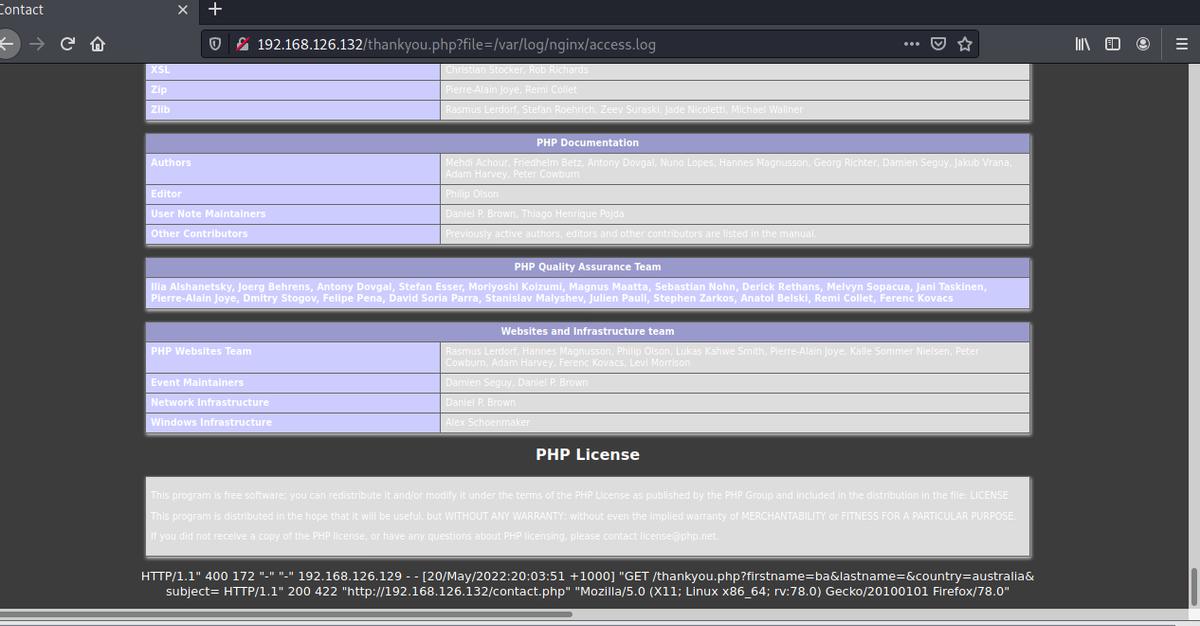Click the access log output text
Image resolution: width=1200 pixels, height=626 pixels.
587,583
